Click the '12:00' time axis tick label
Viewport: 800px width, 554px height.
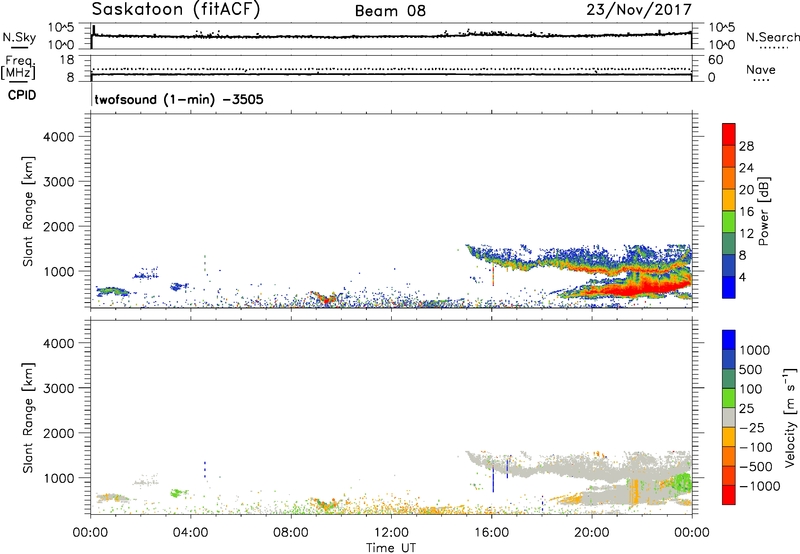click(x=391, y=533)
